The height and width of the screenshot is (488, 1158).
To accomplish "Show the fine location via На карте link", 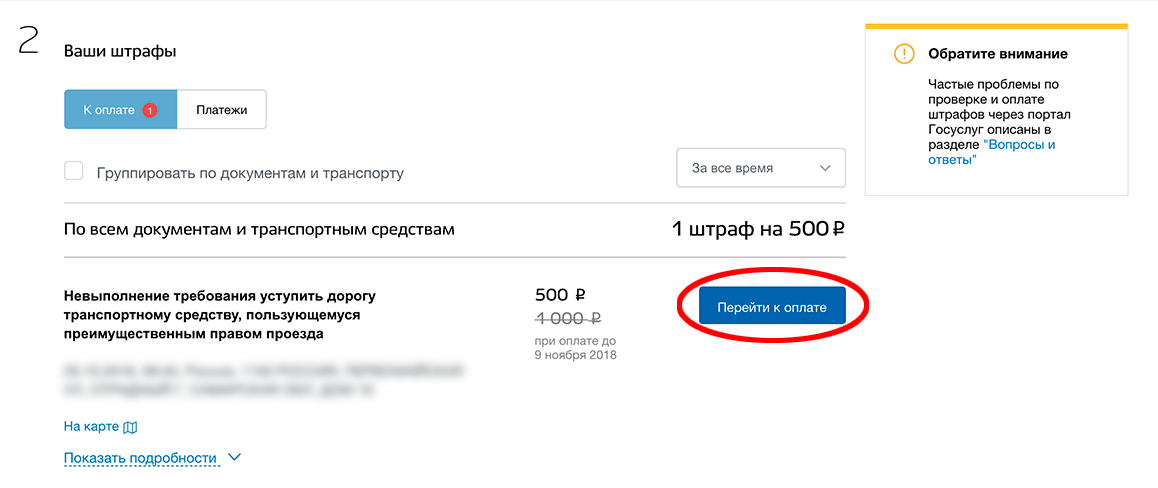I will pyautogui.click(x=92, y=427).
